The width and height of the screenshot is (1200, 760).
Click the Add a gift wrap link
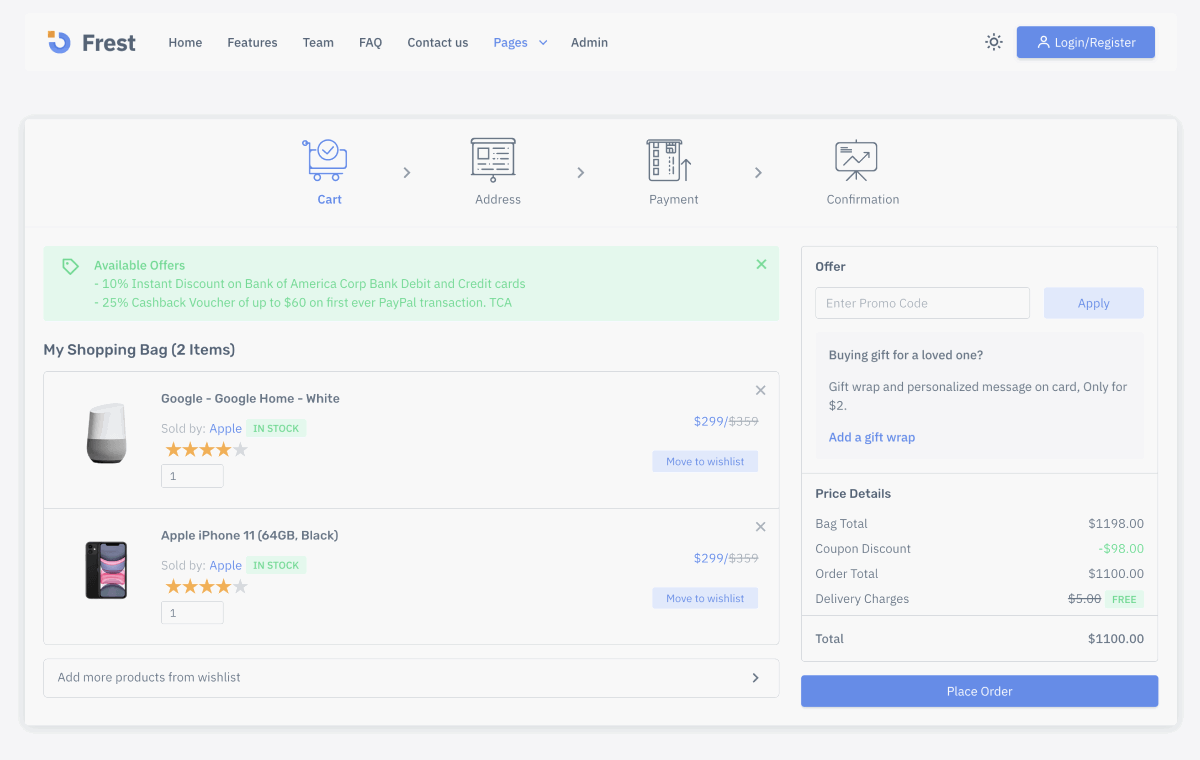(871, 436)
